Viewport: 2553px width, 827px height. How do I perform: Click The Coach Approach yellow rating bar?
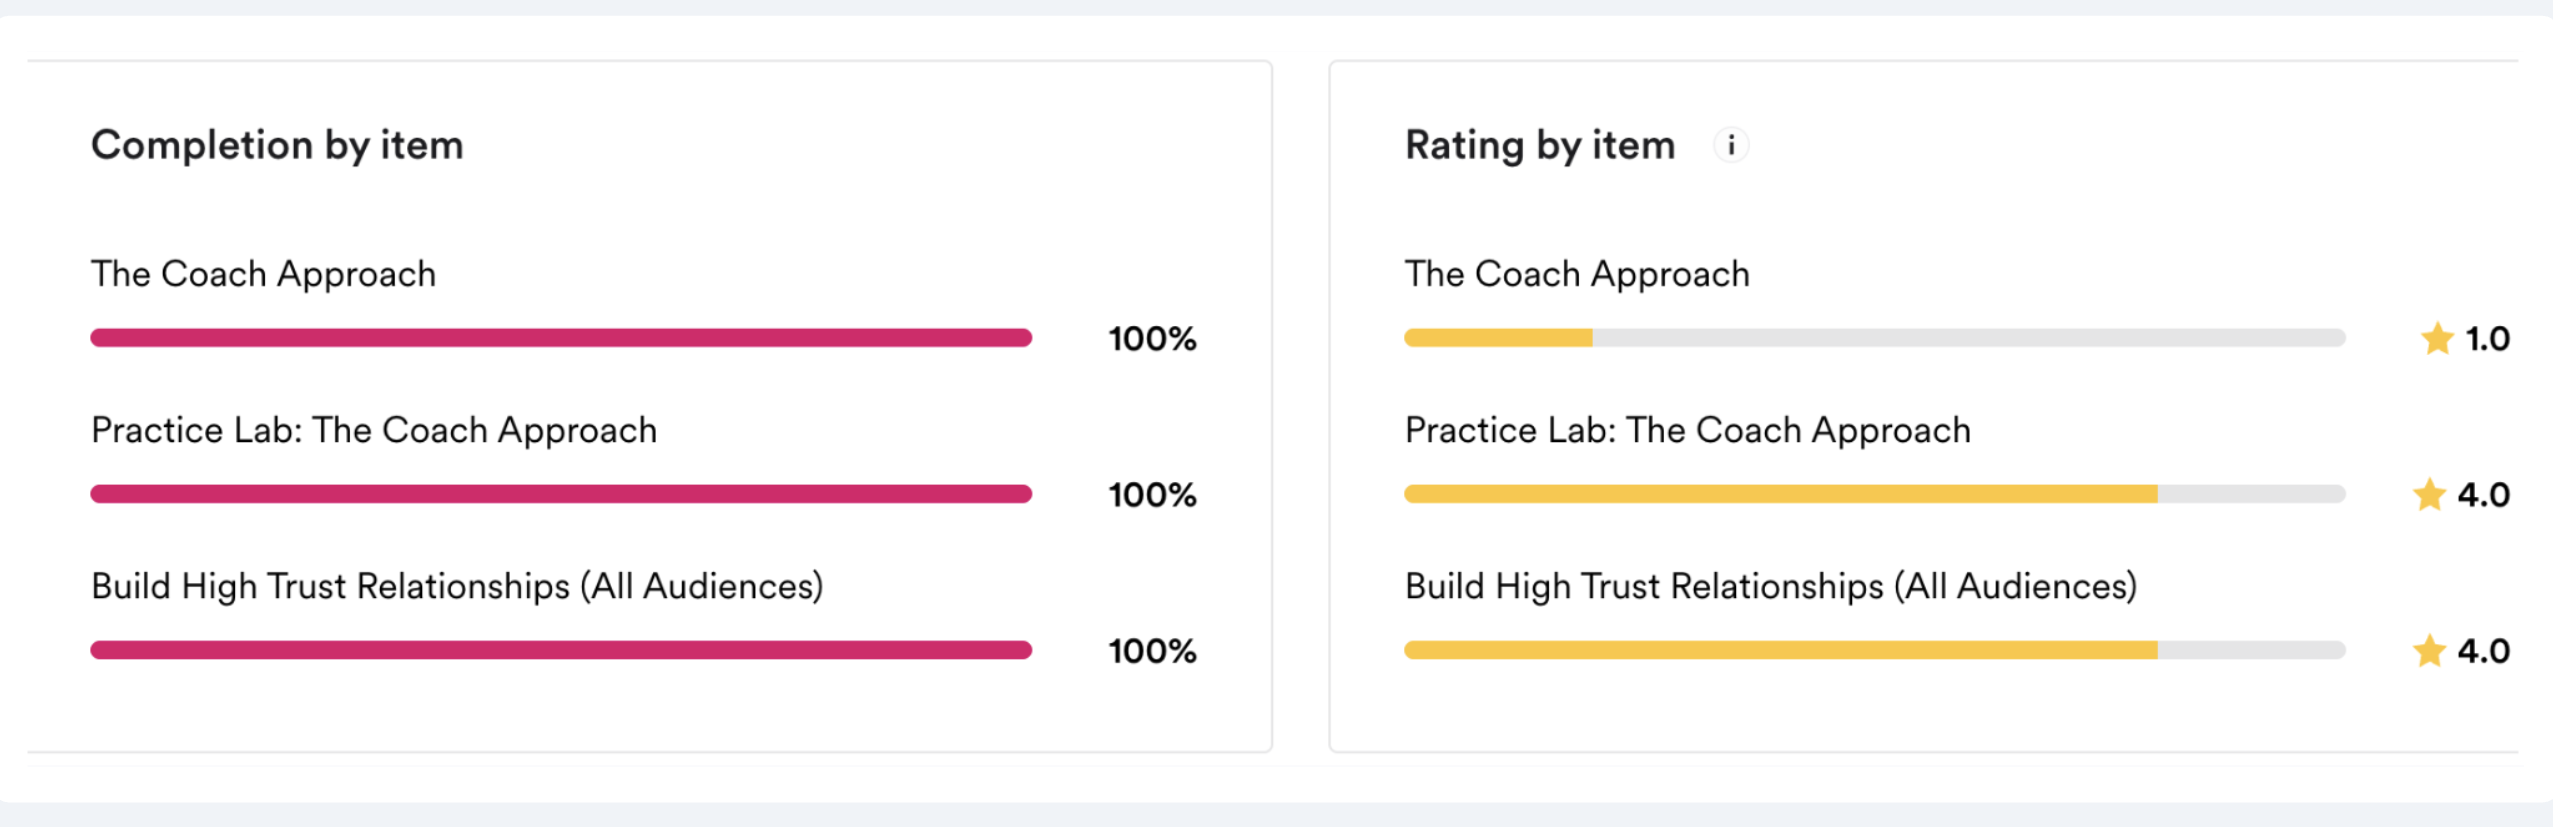[x=1875, y=338]
